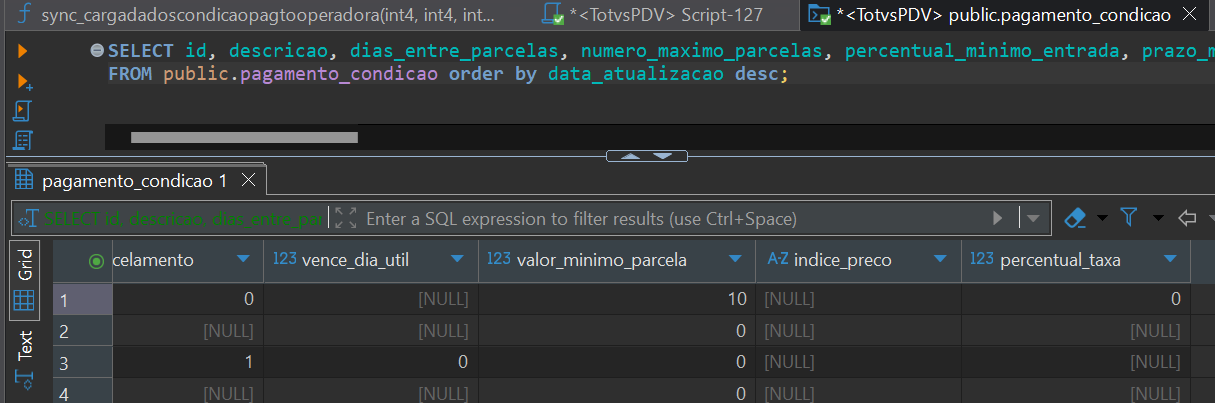Screen dimensions: 1215x403
Task: Apply filter with the play arrow
Action: [997, 217]
